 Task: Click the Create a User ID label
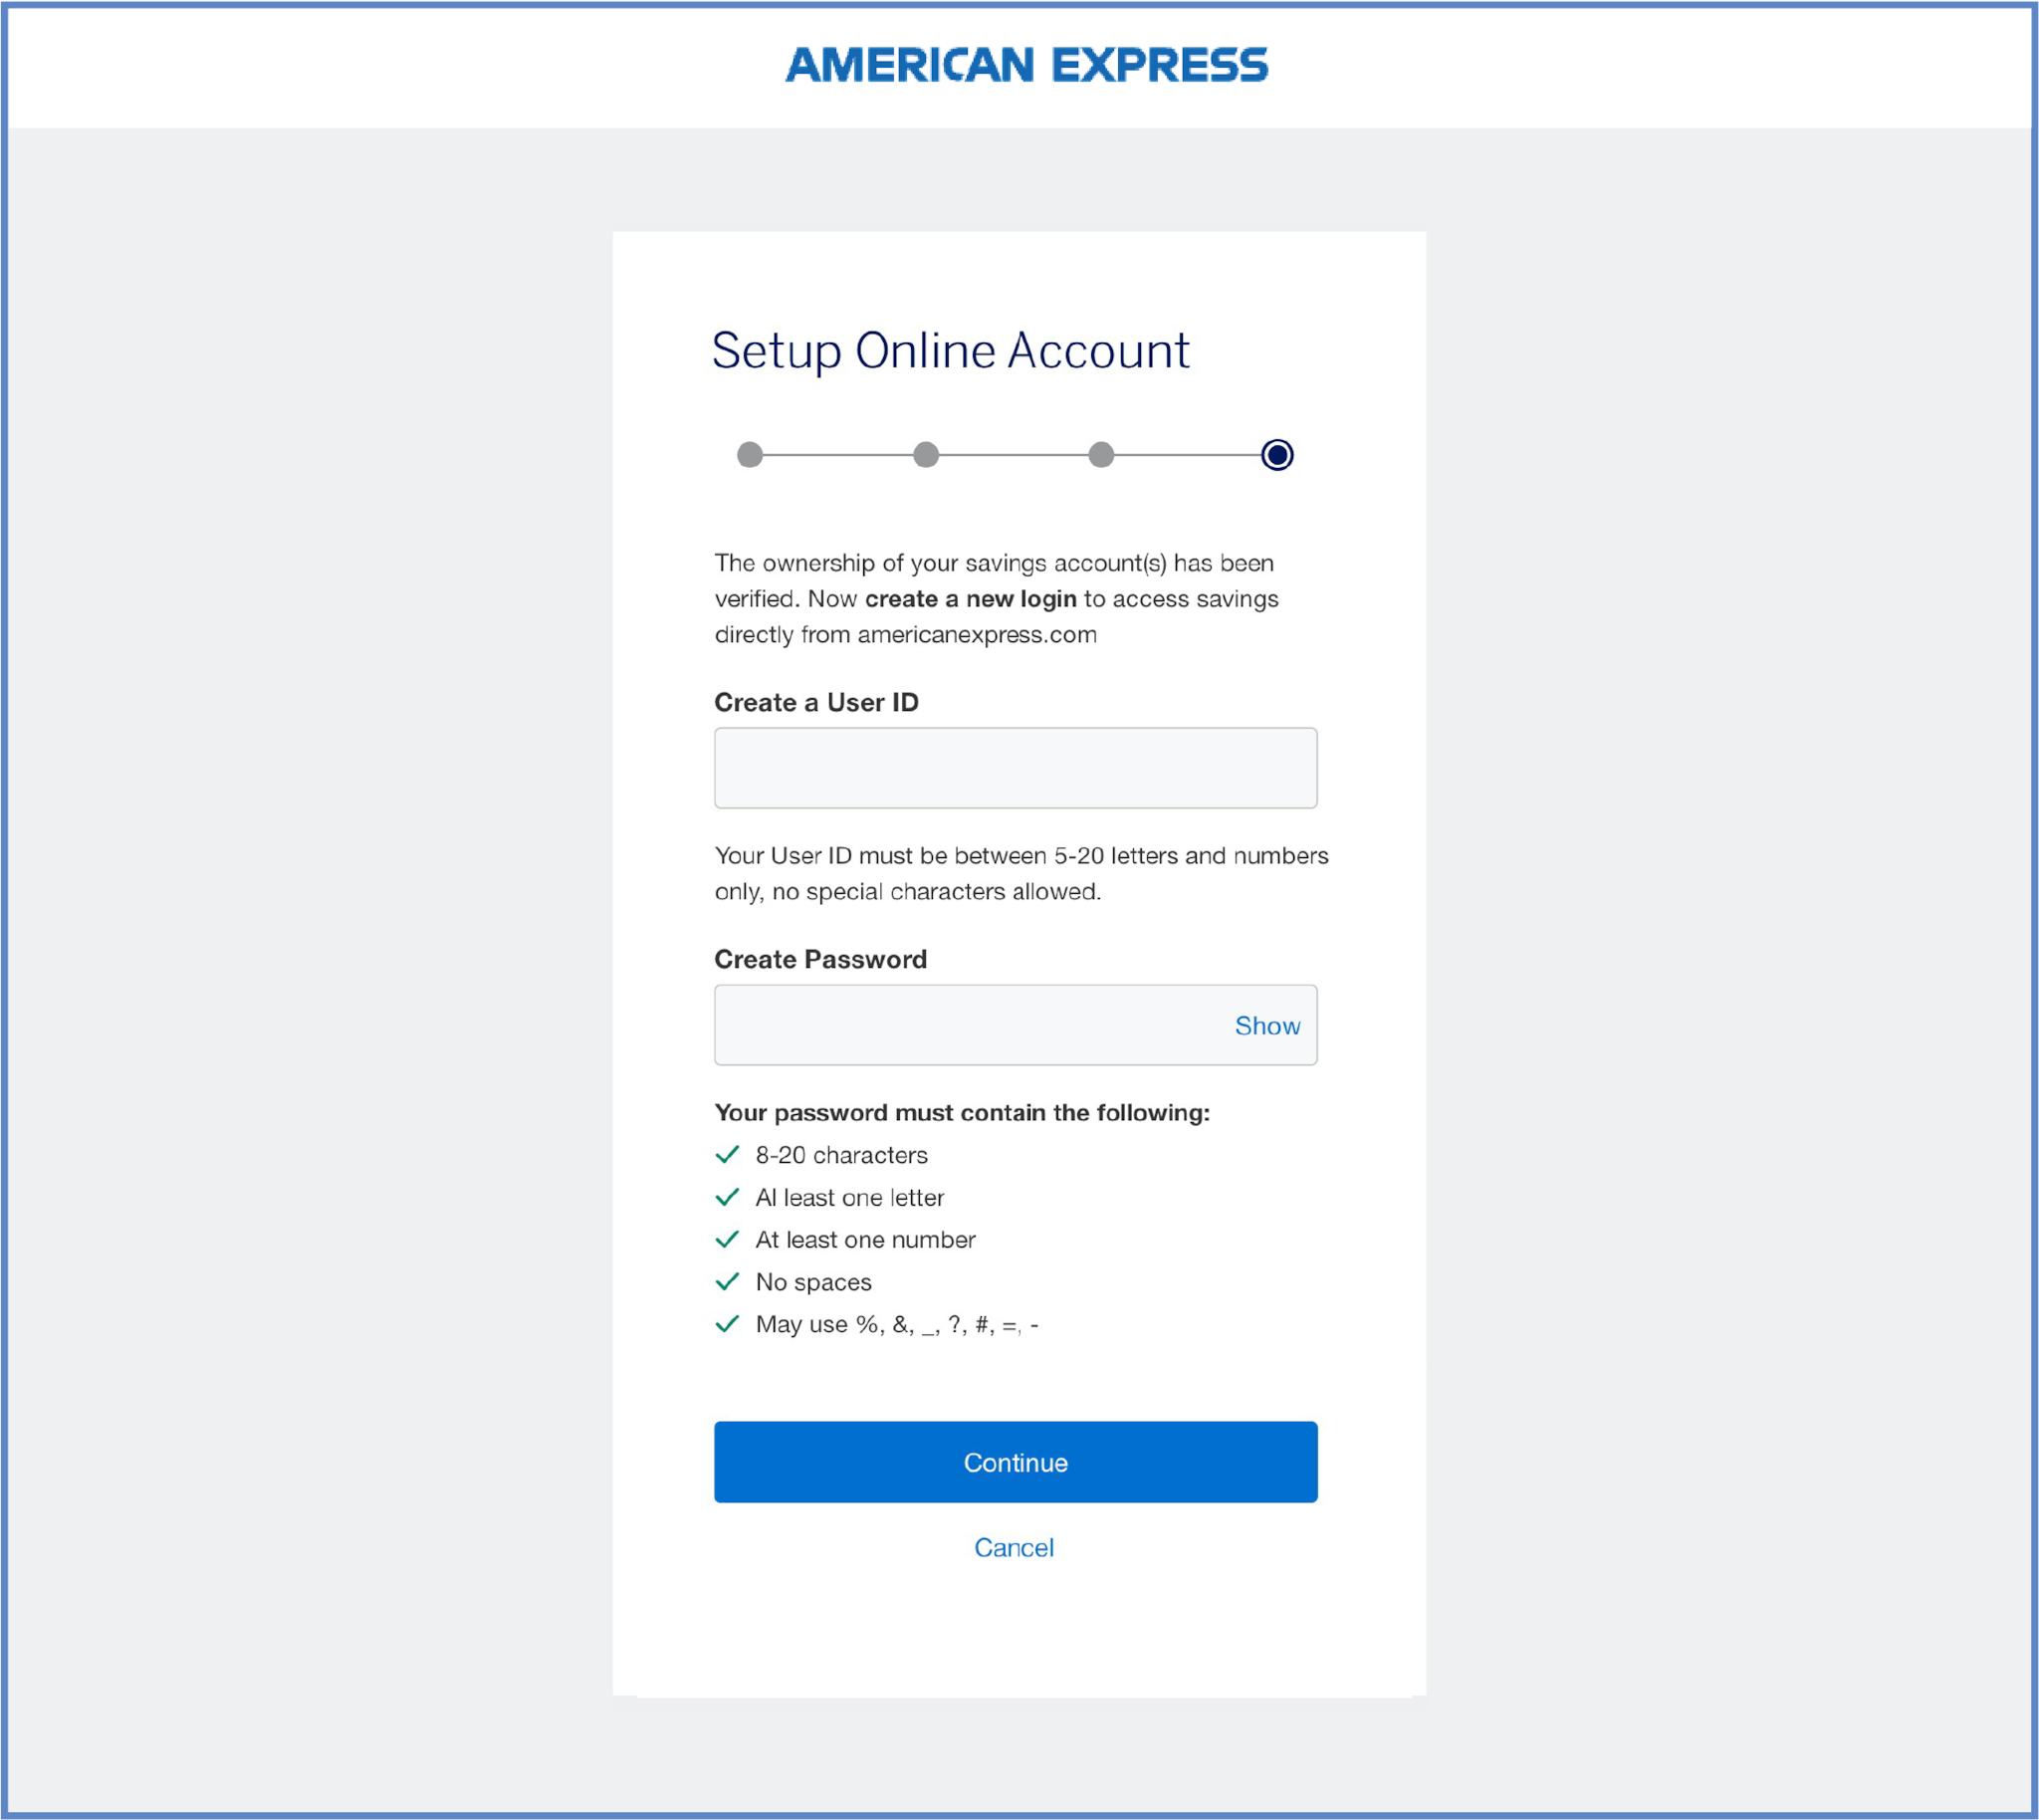point(816,702)
